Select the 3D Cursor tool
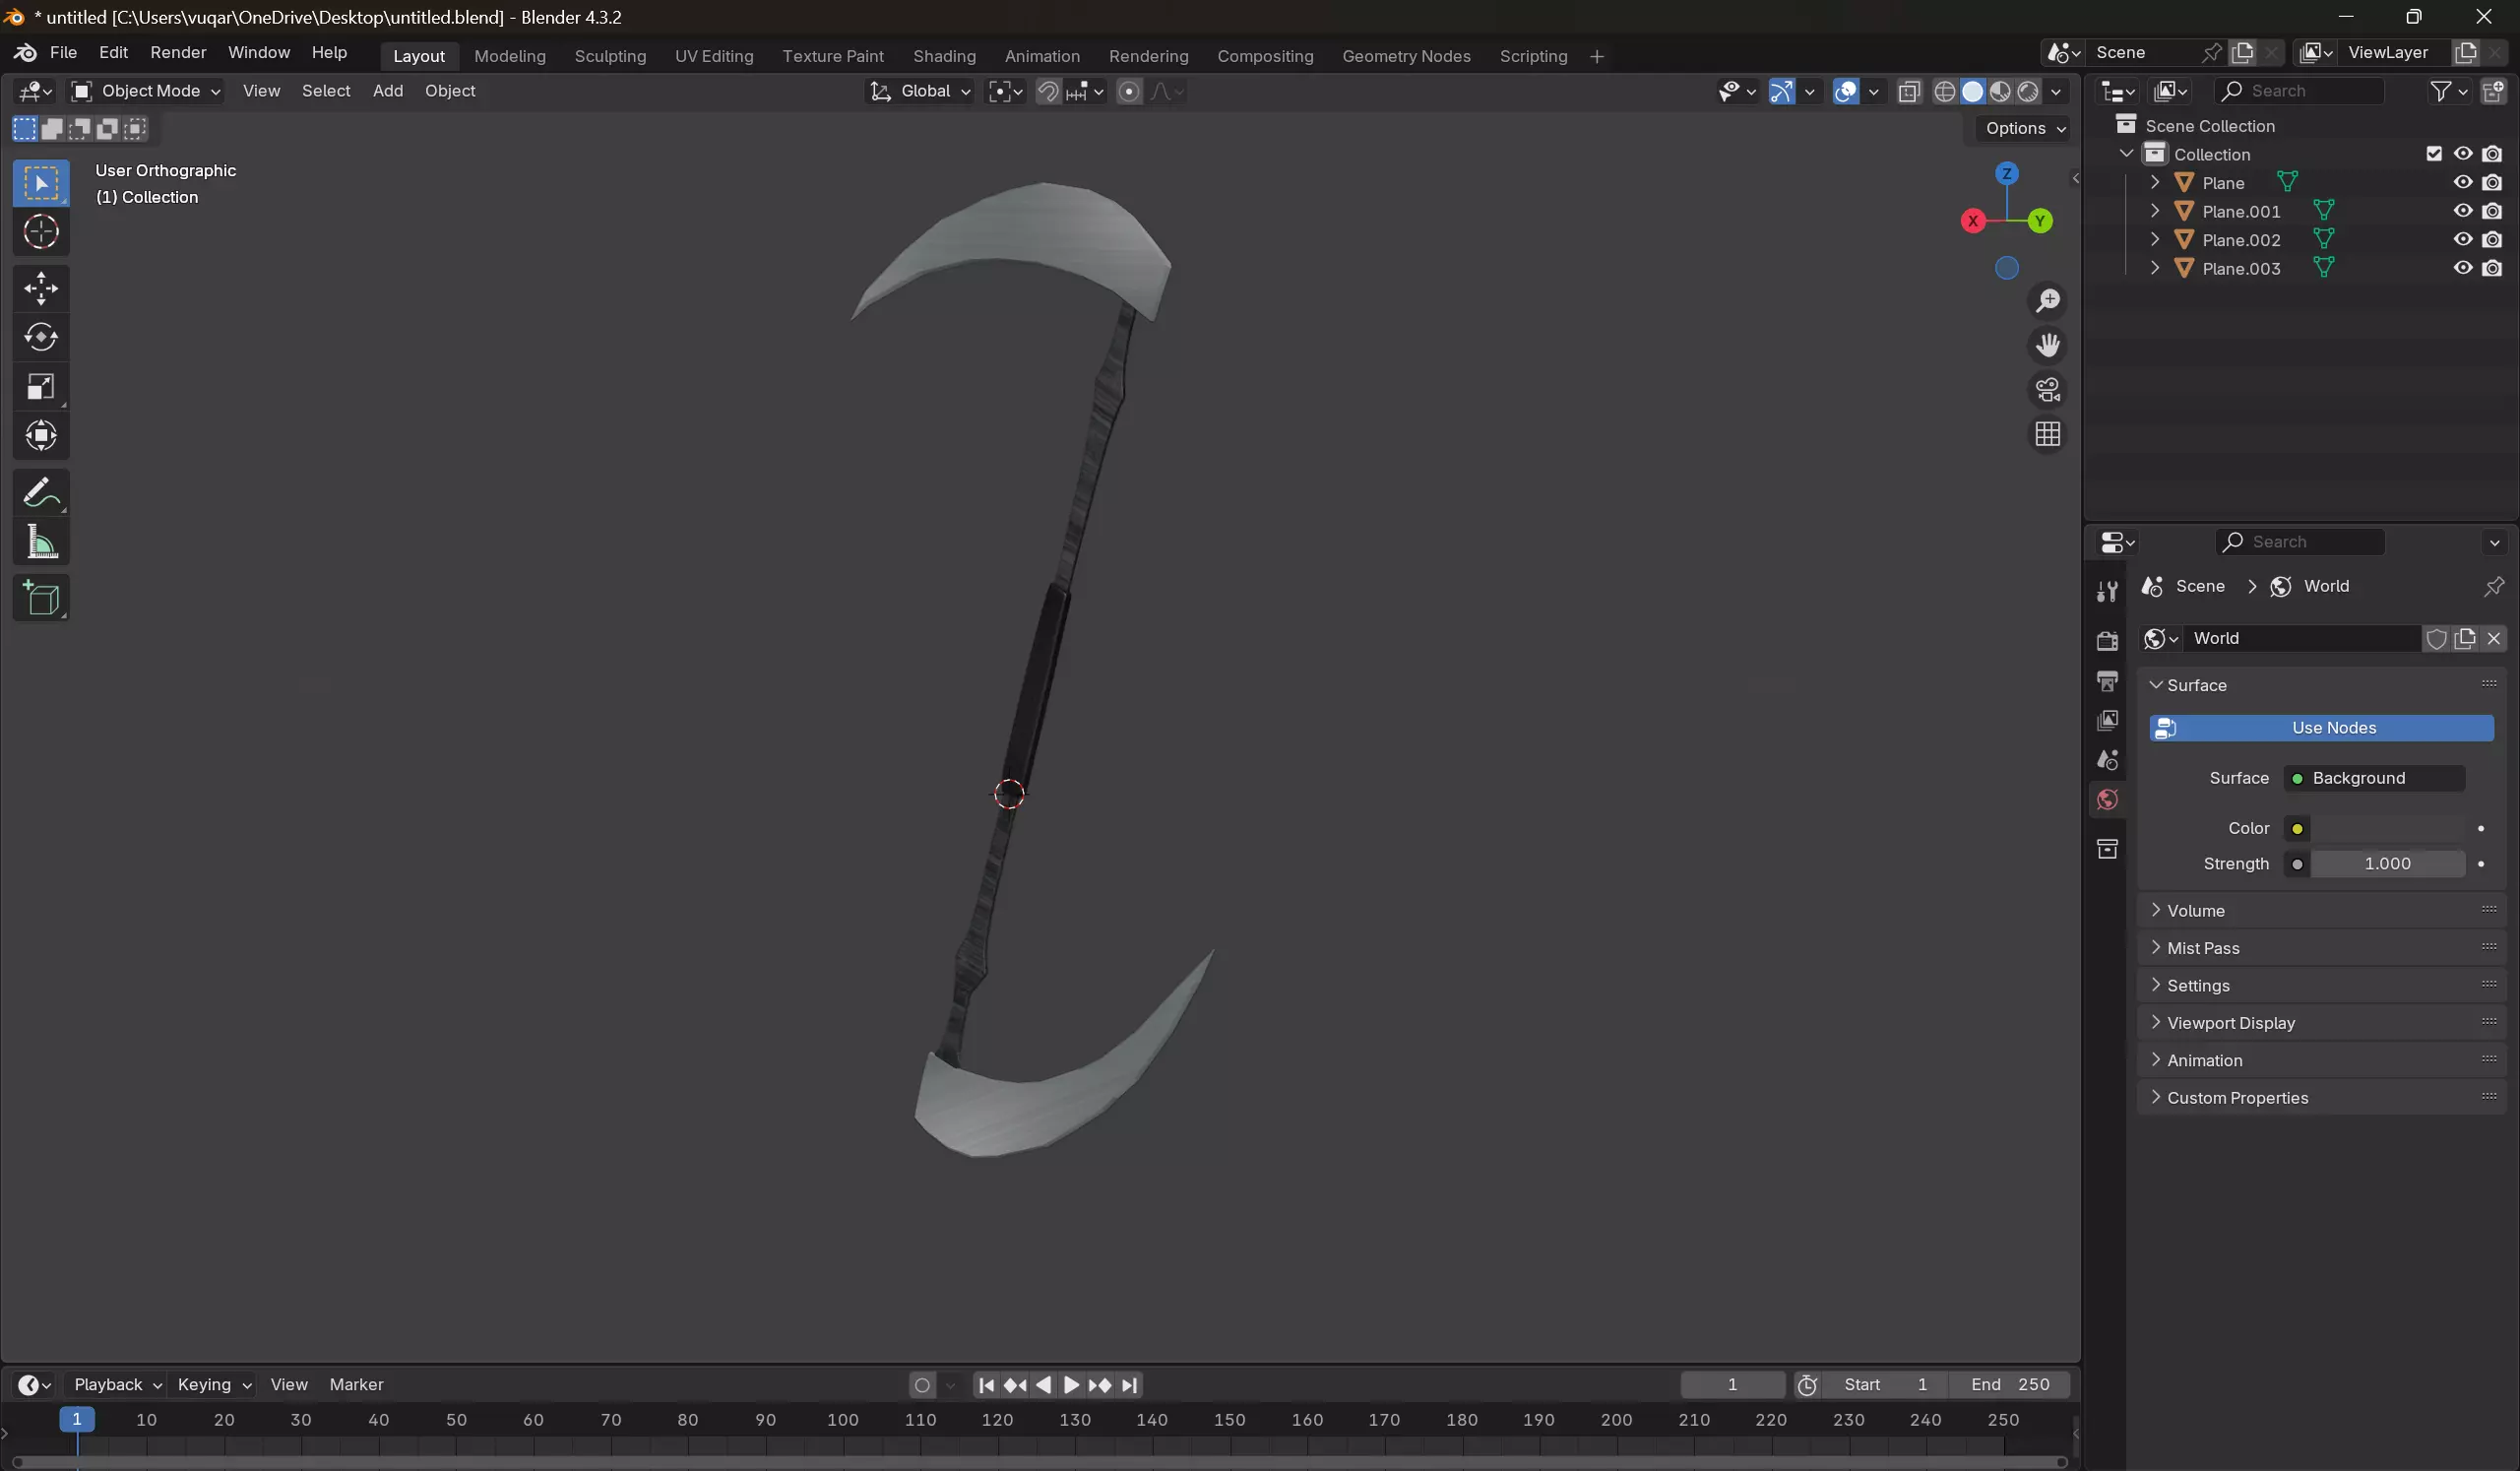Image resolution: width=2520 pixels, height=1471 pixels. (x=41, y=232)
